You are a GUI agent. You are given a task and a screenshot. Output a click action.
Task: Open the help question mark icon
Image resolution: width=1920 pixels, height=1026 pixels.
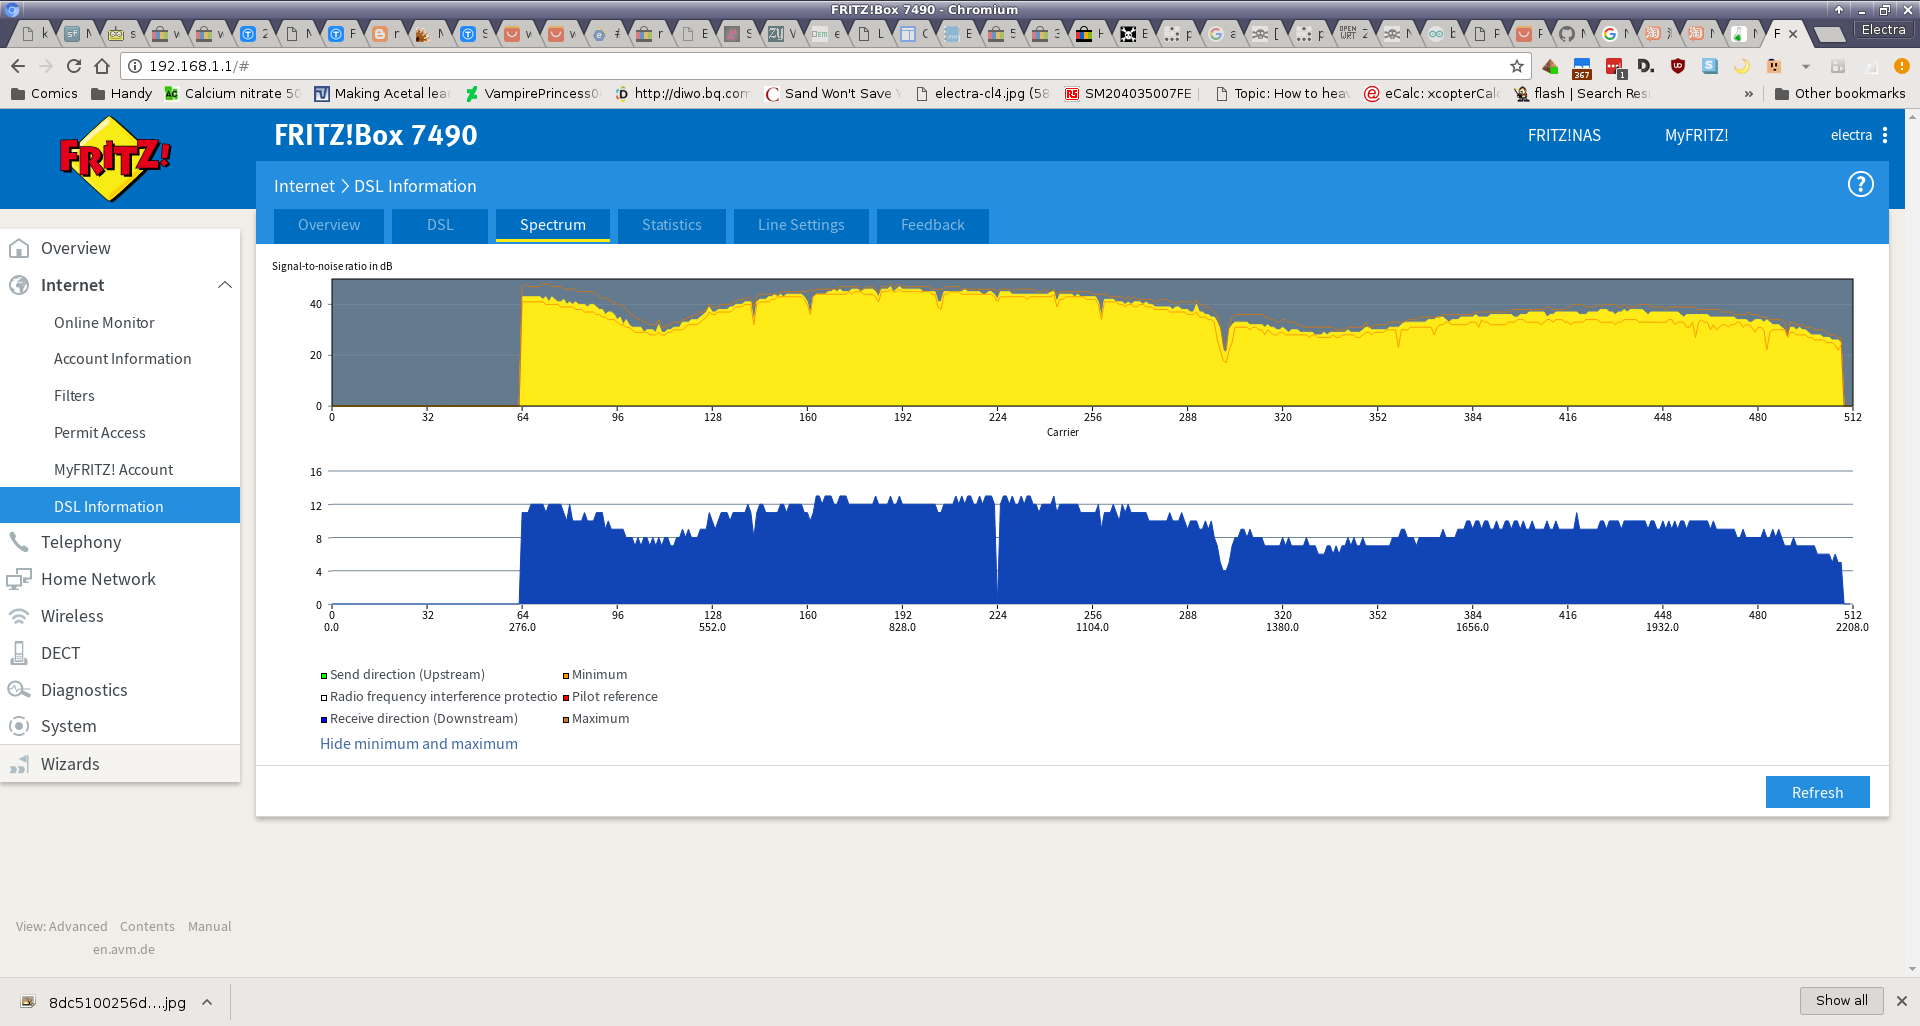[1860, 185]
